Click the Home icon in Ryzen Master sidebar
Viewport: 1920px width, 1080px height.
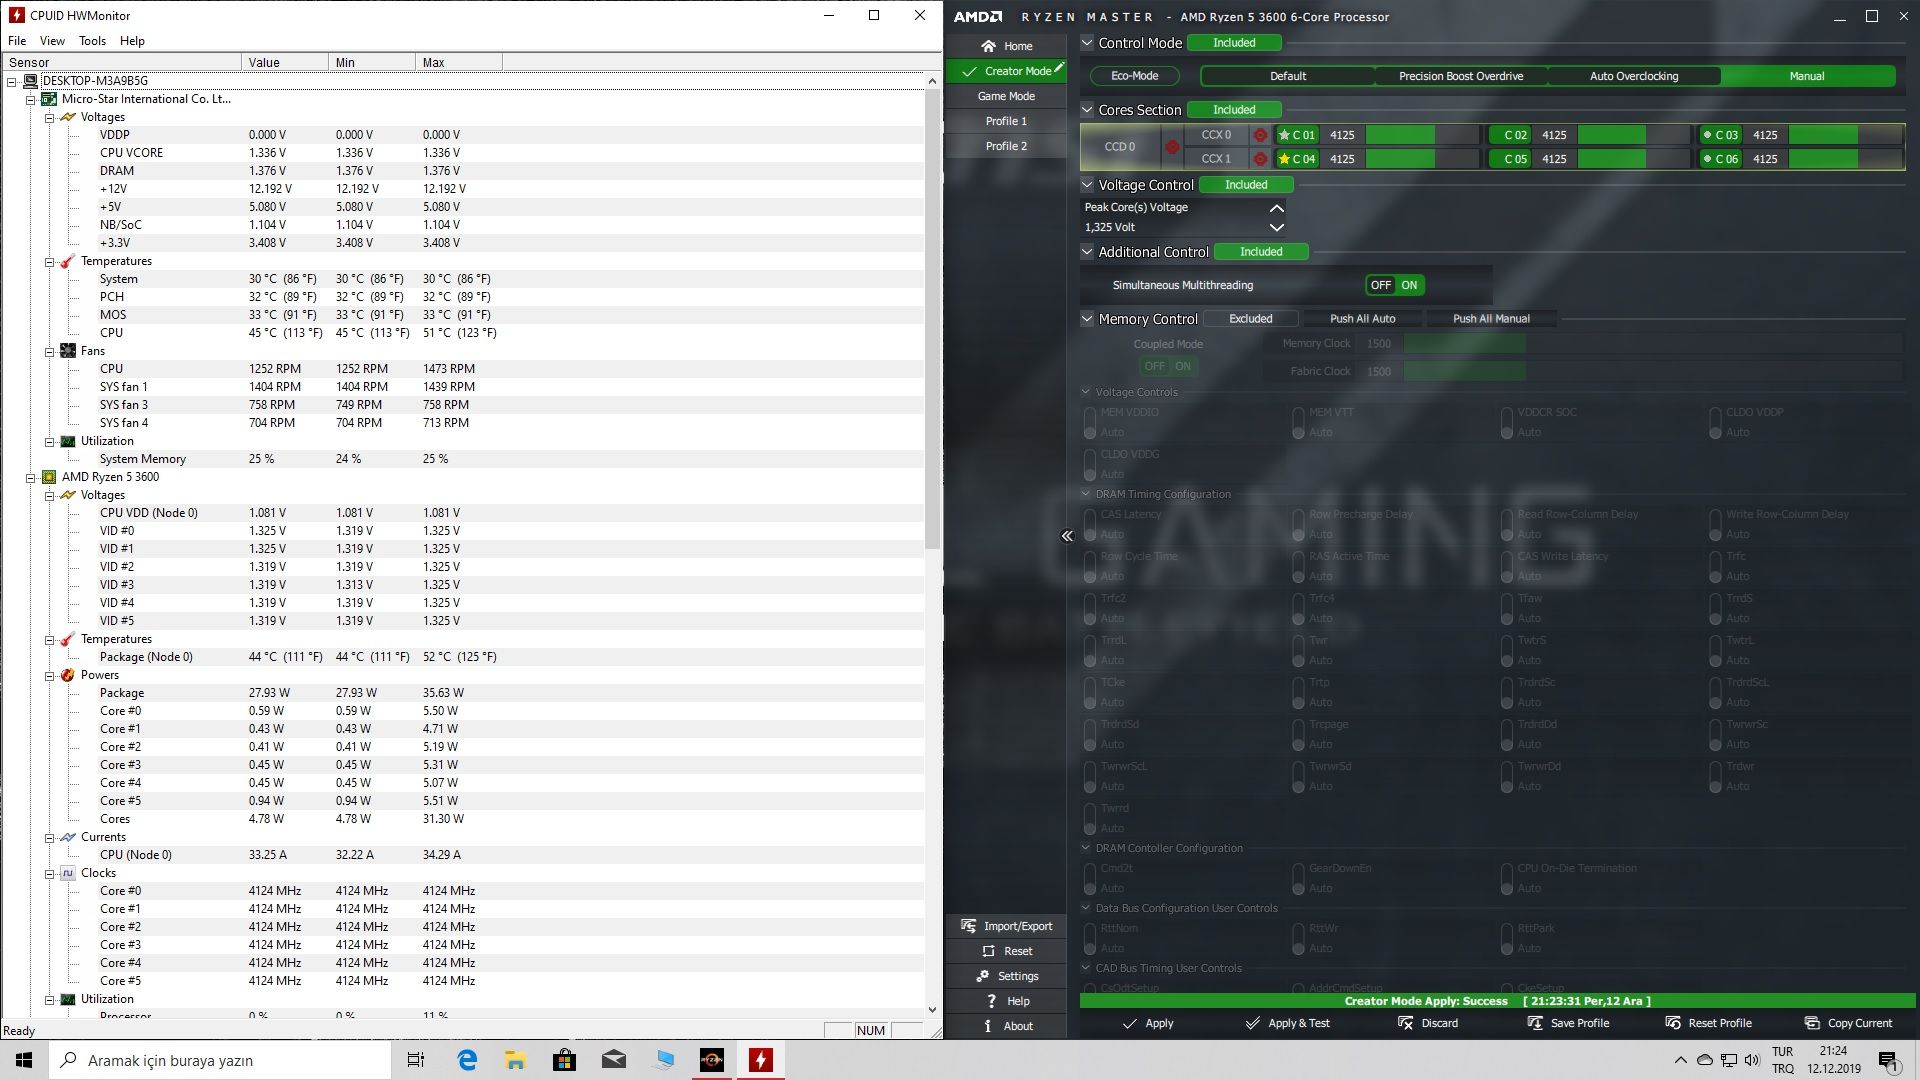click(988, 46)
